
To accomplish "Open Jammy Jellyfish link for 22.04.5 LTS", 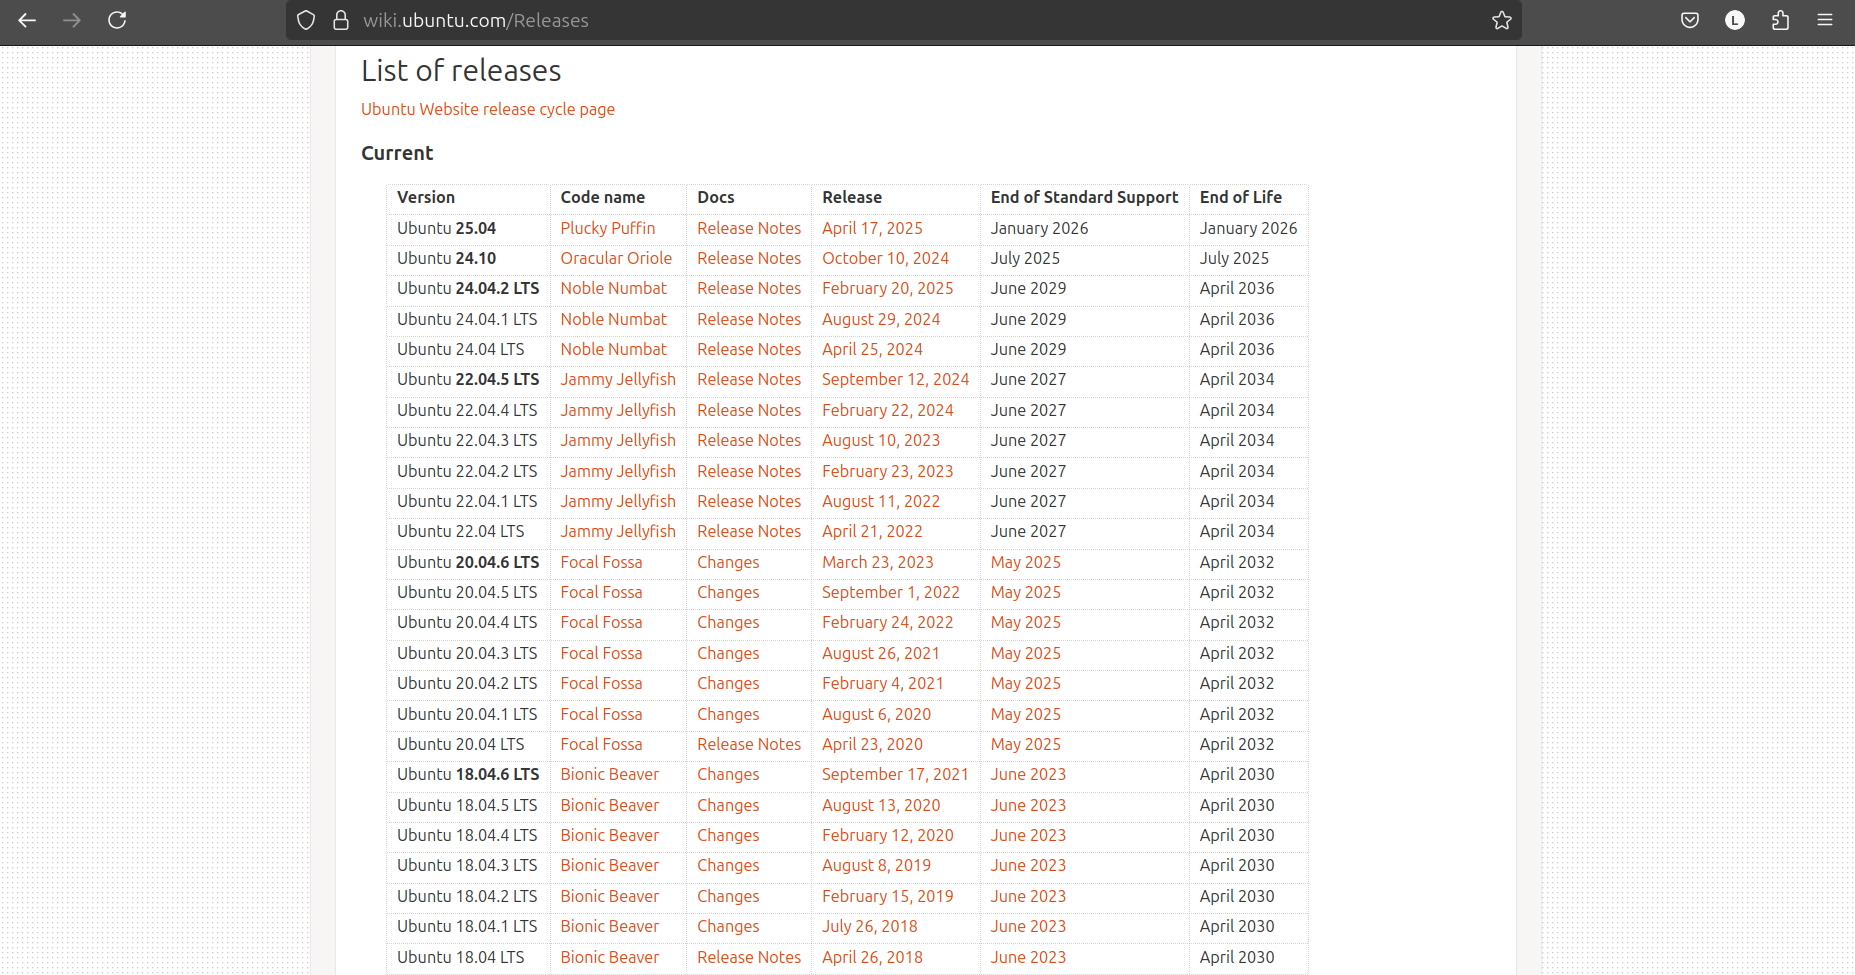I will 618,379.
